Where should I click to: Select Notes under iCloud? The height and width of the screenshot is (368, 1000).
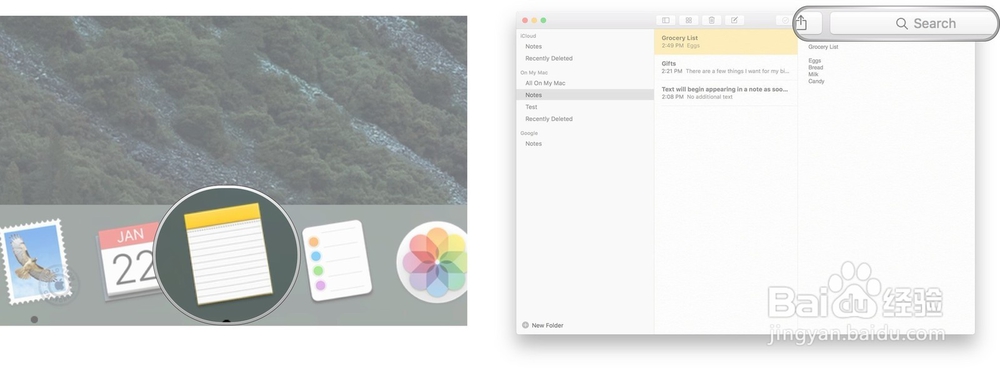click(x=534, y=47)
